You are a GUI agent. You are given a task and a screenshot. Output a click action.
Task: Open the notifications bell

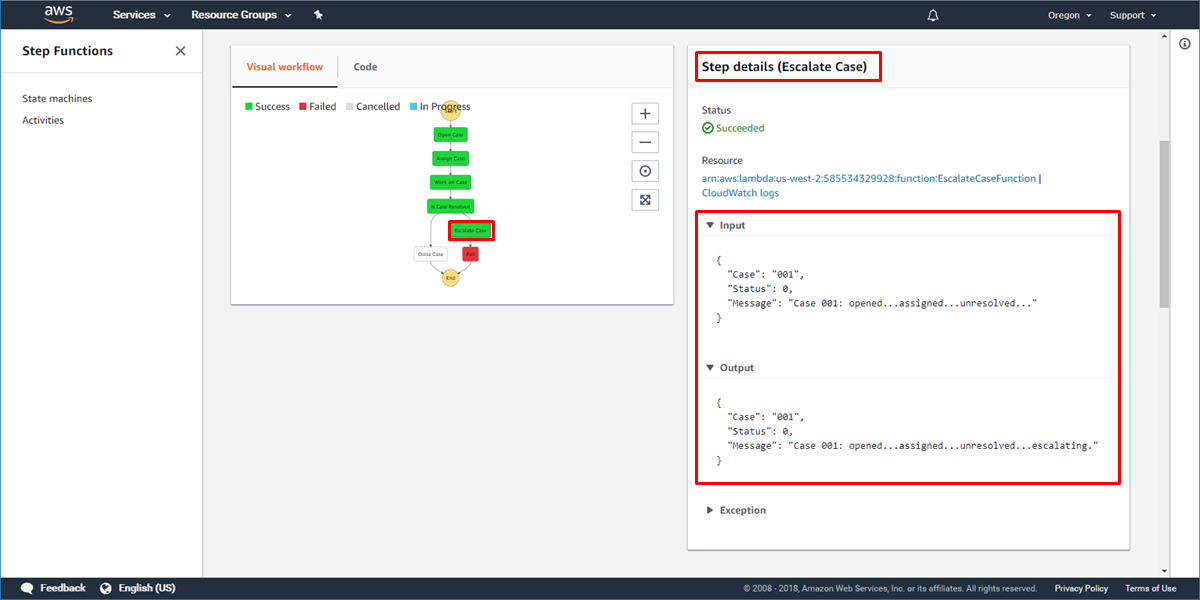(932, 14)
